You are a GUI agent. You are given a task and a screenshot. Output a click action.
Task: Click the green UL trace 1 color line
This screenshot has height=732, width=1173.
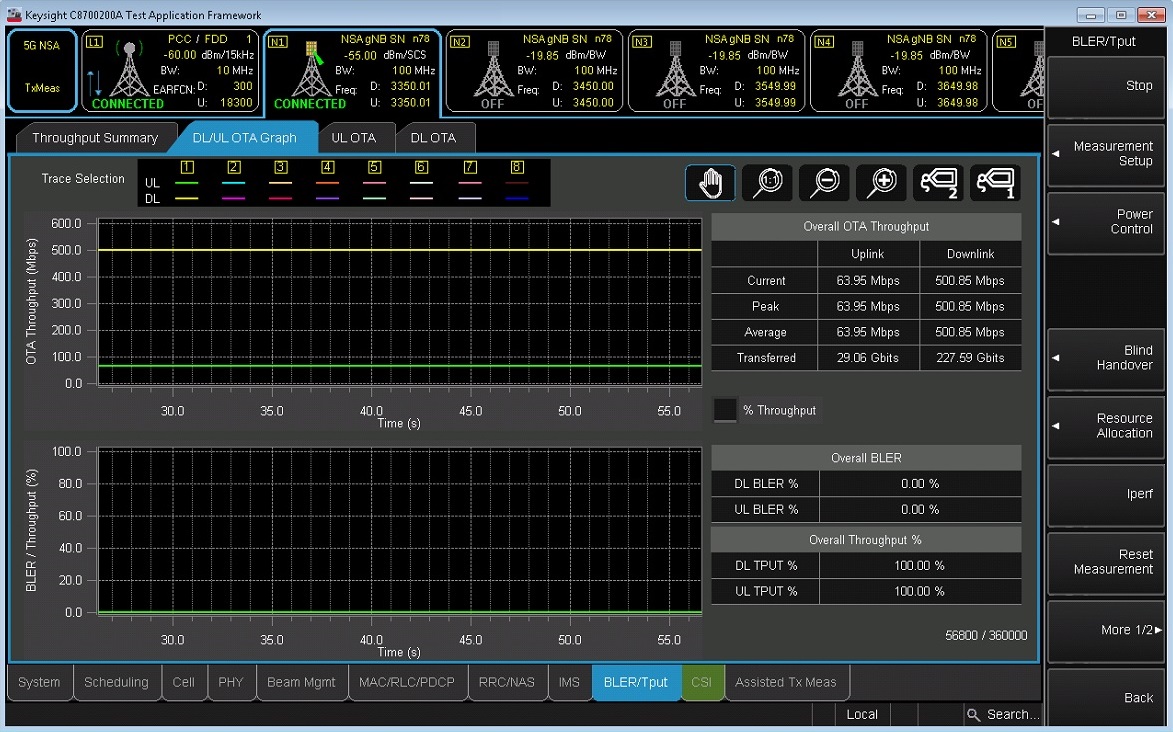[x=186, y=183]
